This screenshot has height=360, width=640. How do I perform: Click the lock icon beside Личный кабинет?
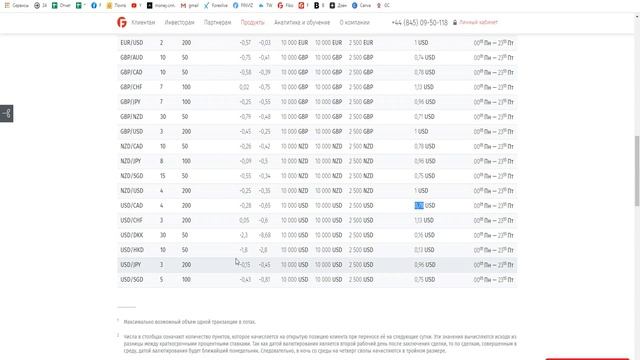tap(455, 22)
